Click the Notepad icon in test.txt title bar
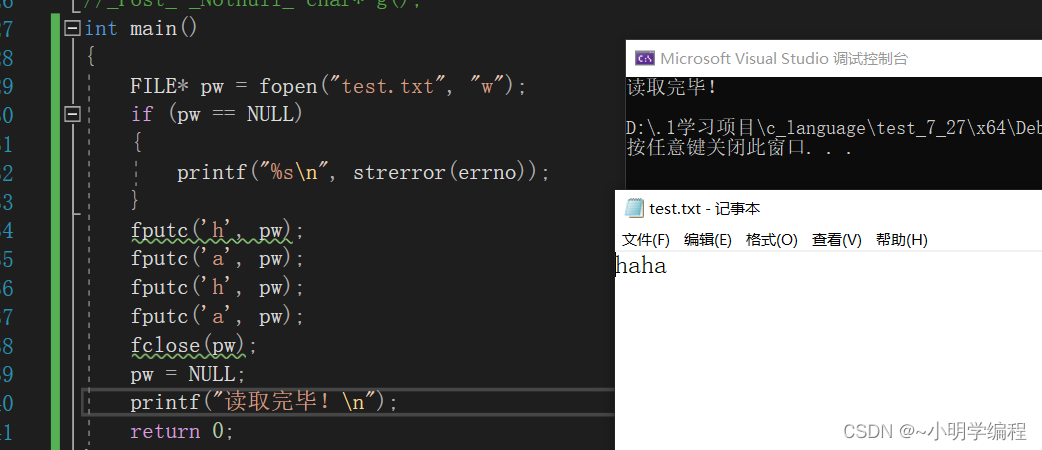 tap(635, 208)
